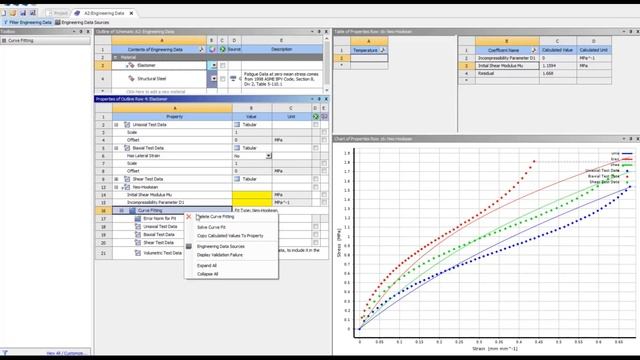The height and width of the screenshot is (360, 640).
Task: Select the Elastomer material row
Action: click(x=159, y=65)
